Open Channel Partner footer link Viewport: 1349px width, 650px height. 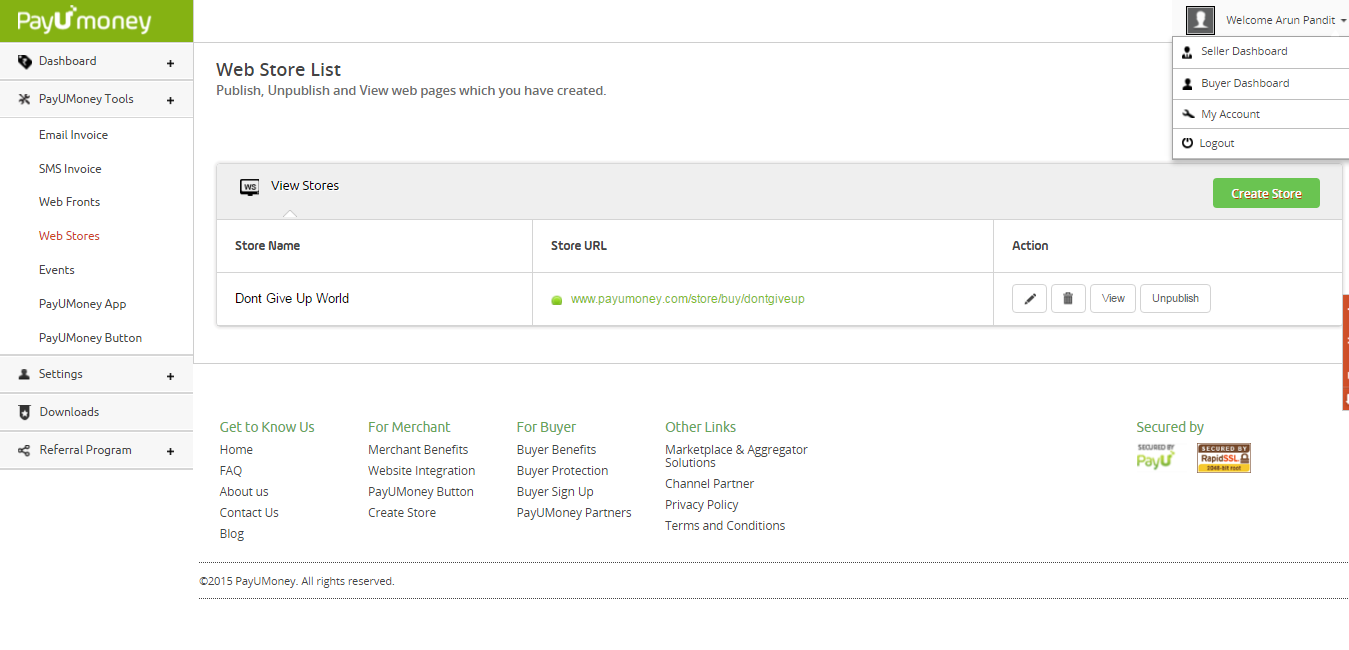[710, 484]
